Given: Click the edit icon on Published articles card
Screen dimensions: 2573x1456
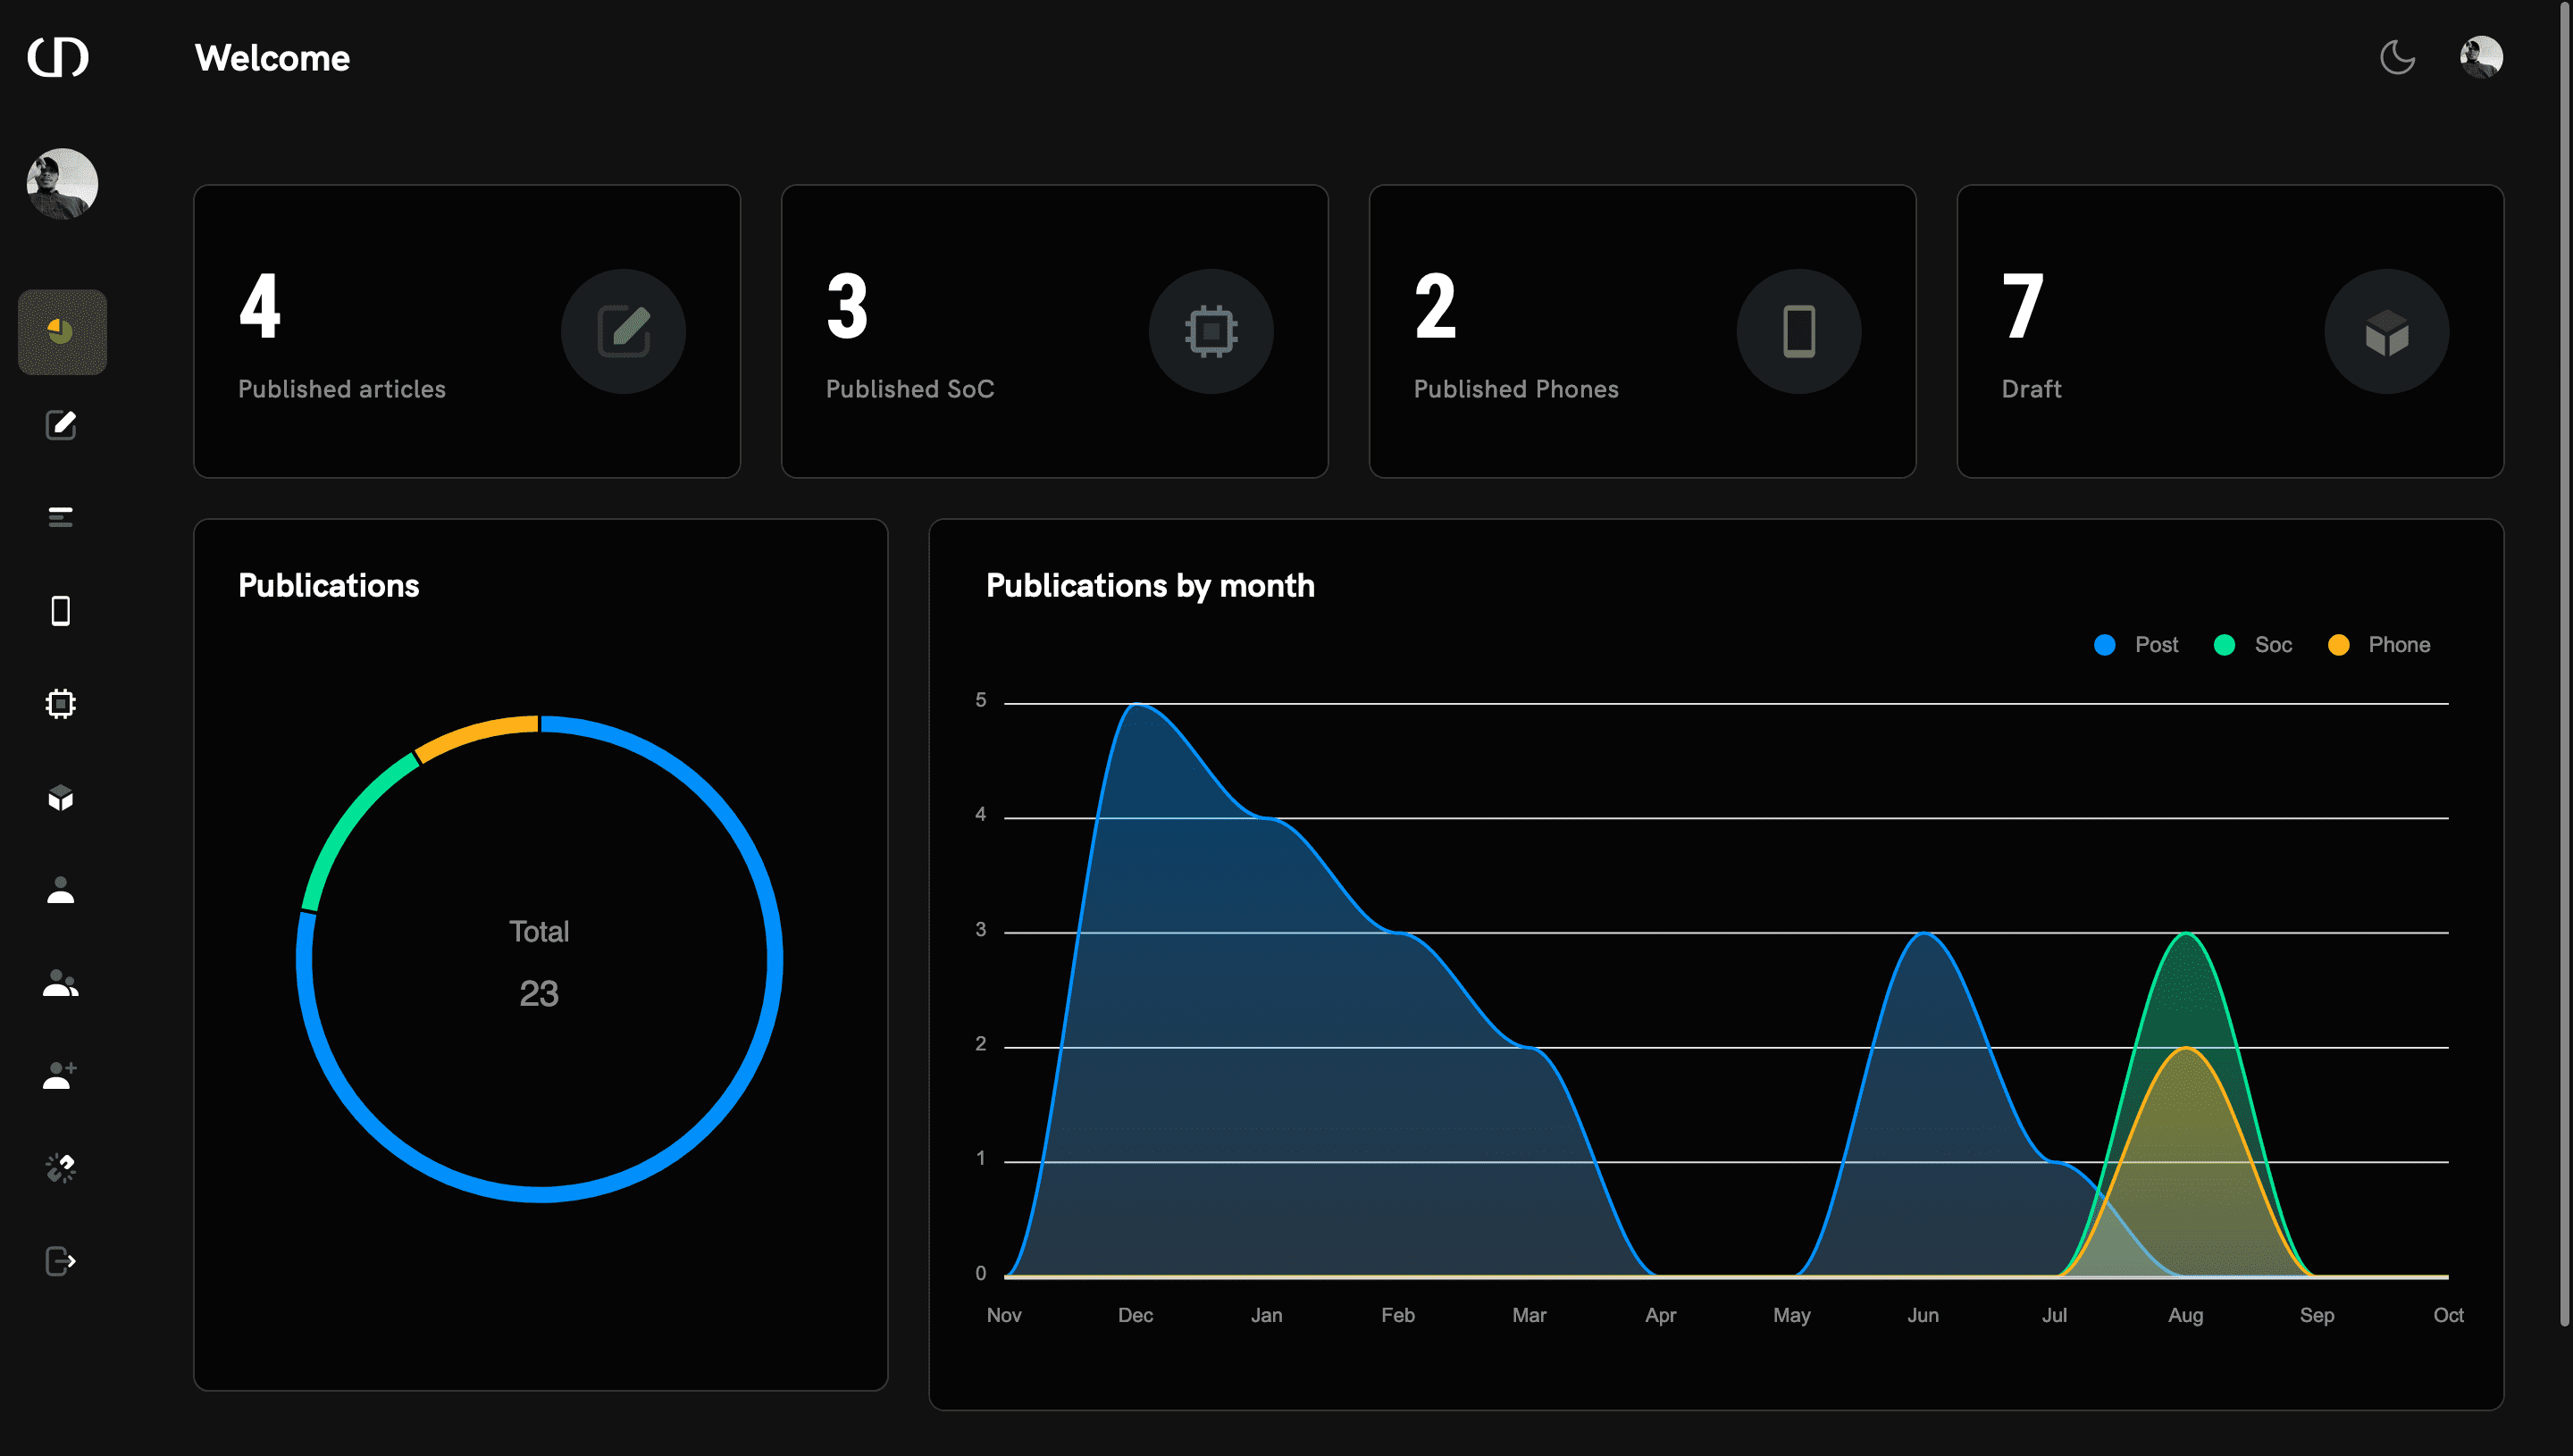Looking at the screenshot, I should [x=623, y=331].
